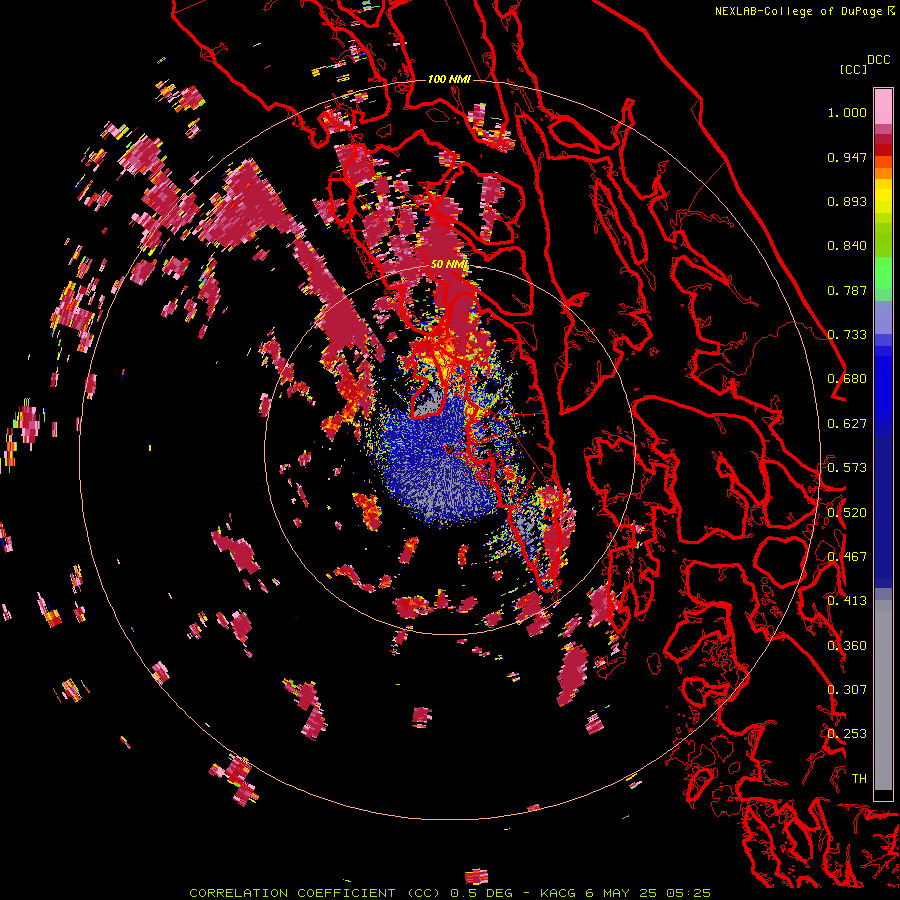Pick the gray lower segment of color bar
Image resolution: width=900 pixels, height=900 pixels.
coord(883,700)
